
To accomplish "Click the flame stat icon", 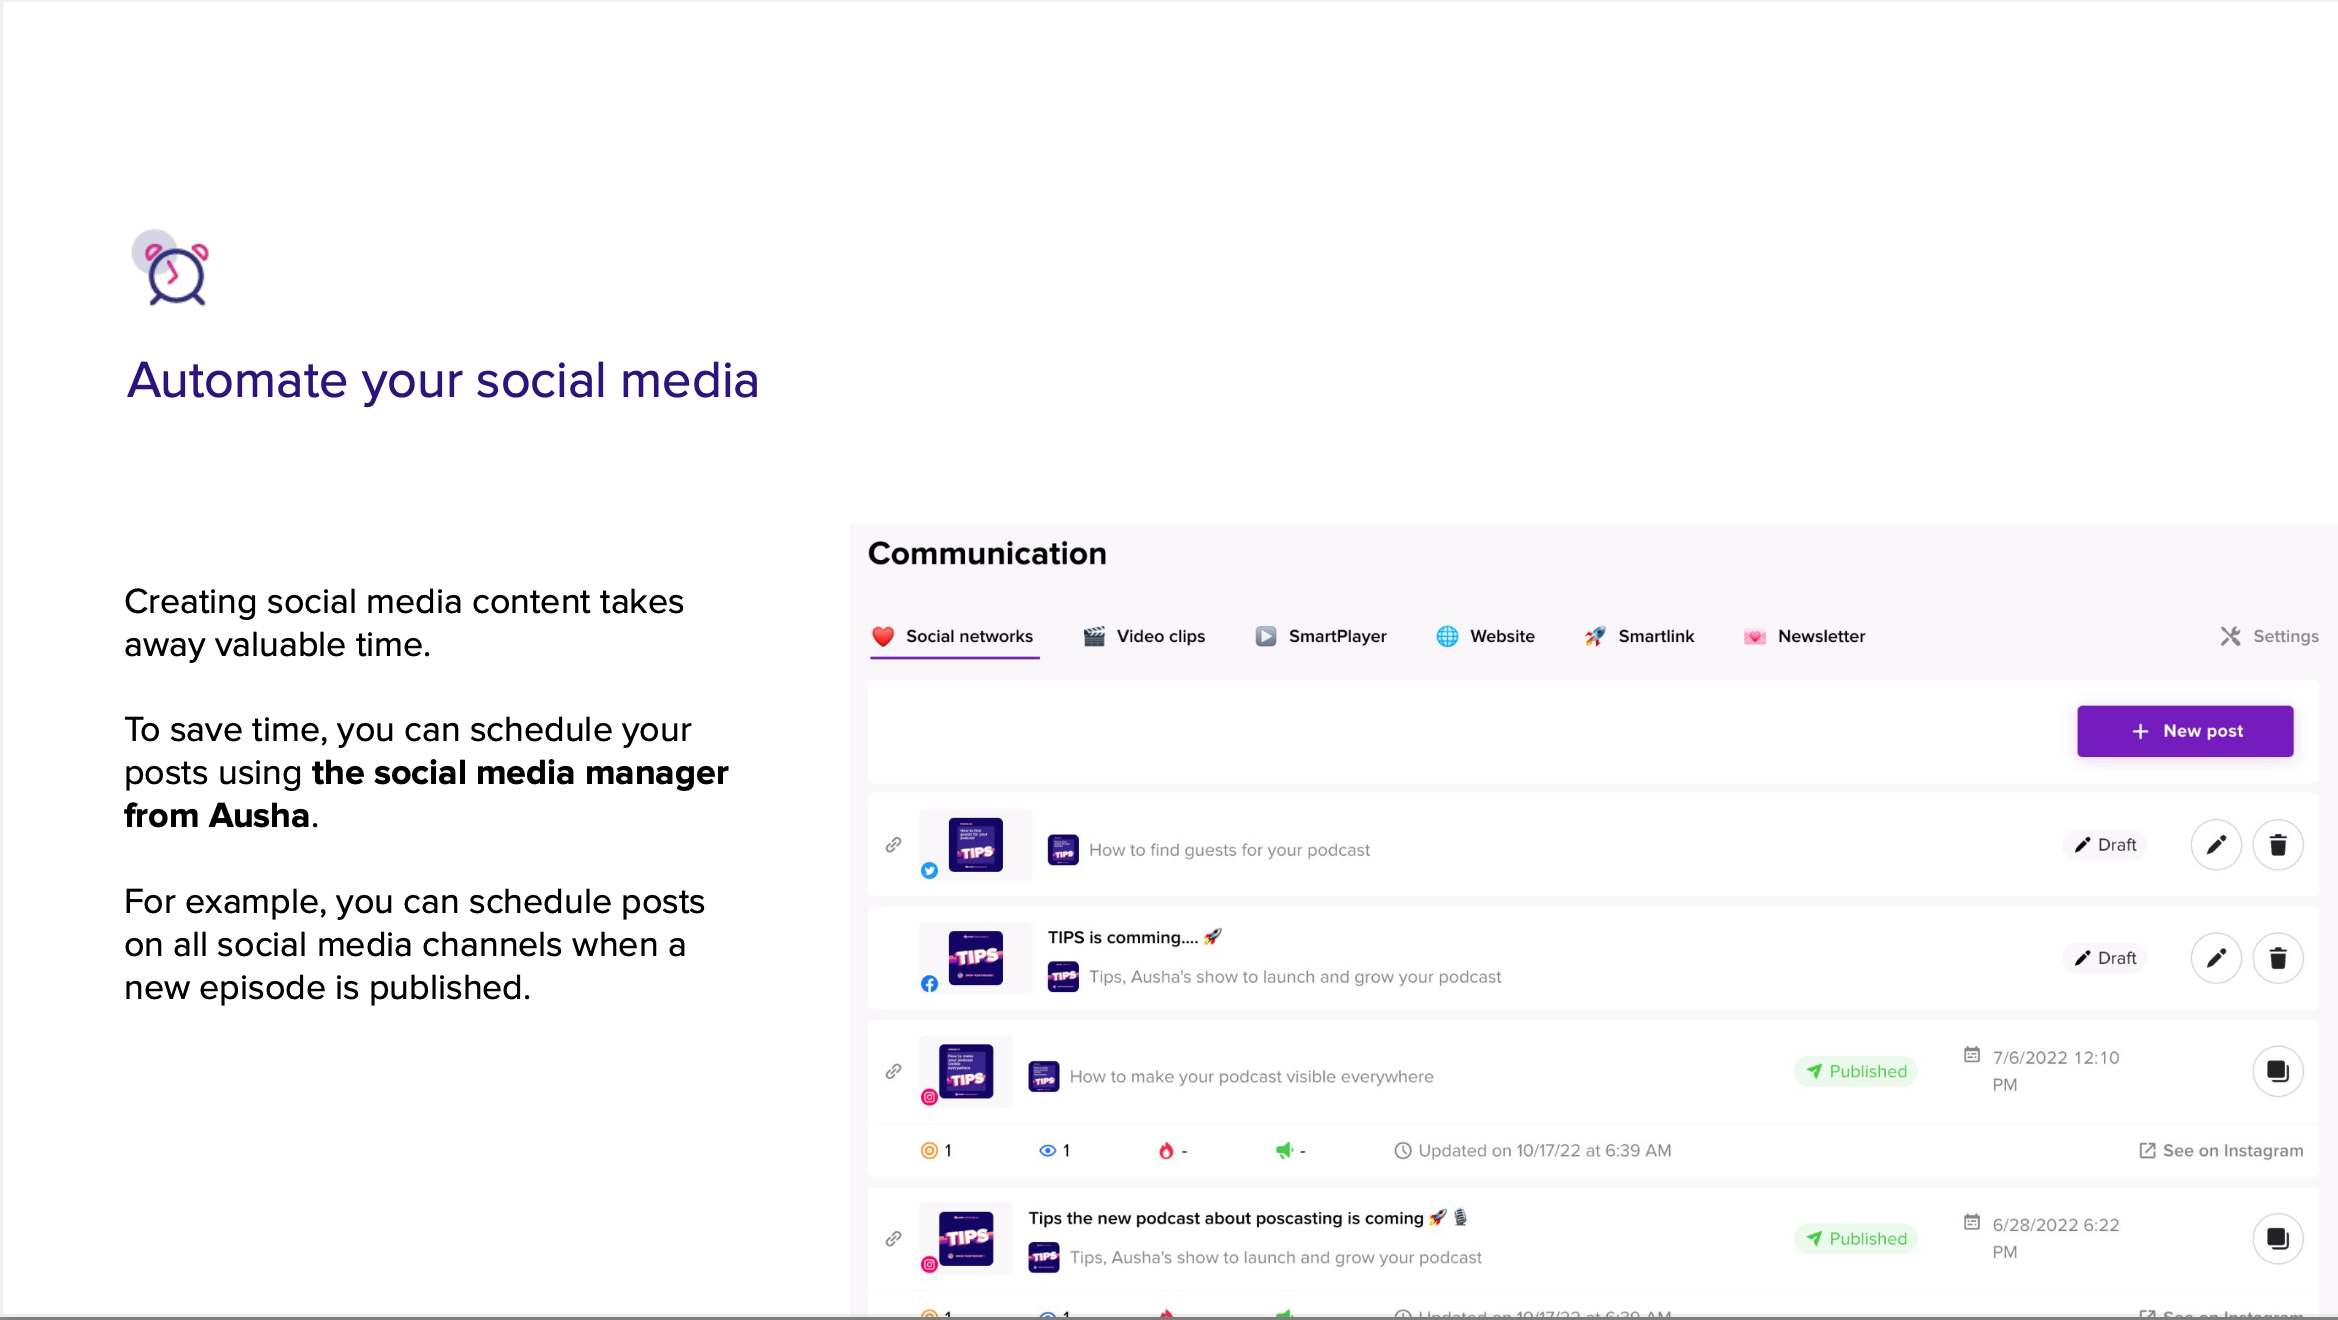I will click(1165, 1150).
